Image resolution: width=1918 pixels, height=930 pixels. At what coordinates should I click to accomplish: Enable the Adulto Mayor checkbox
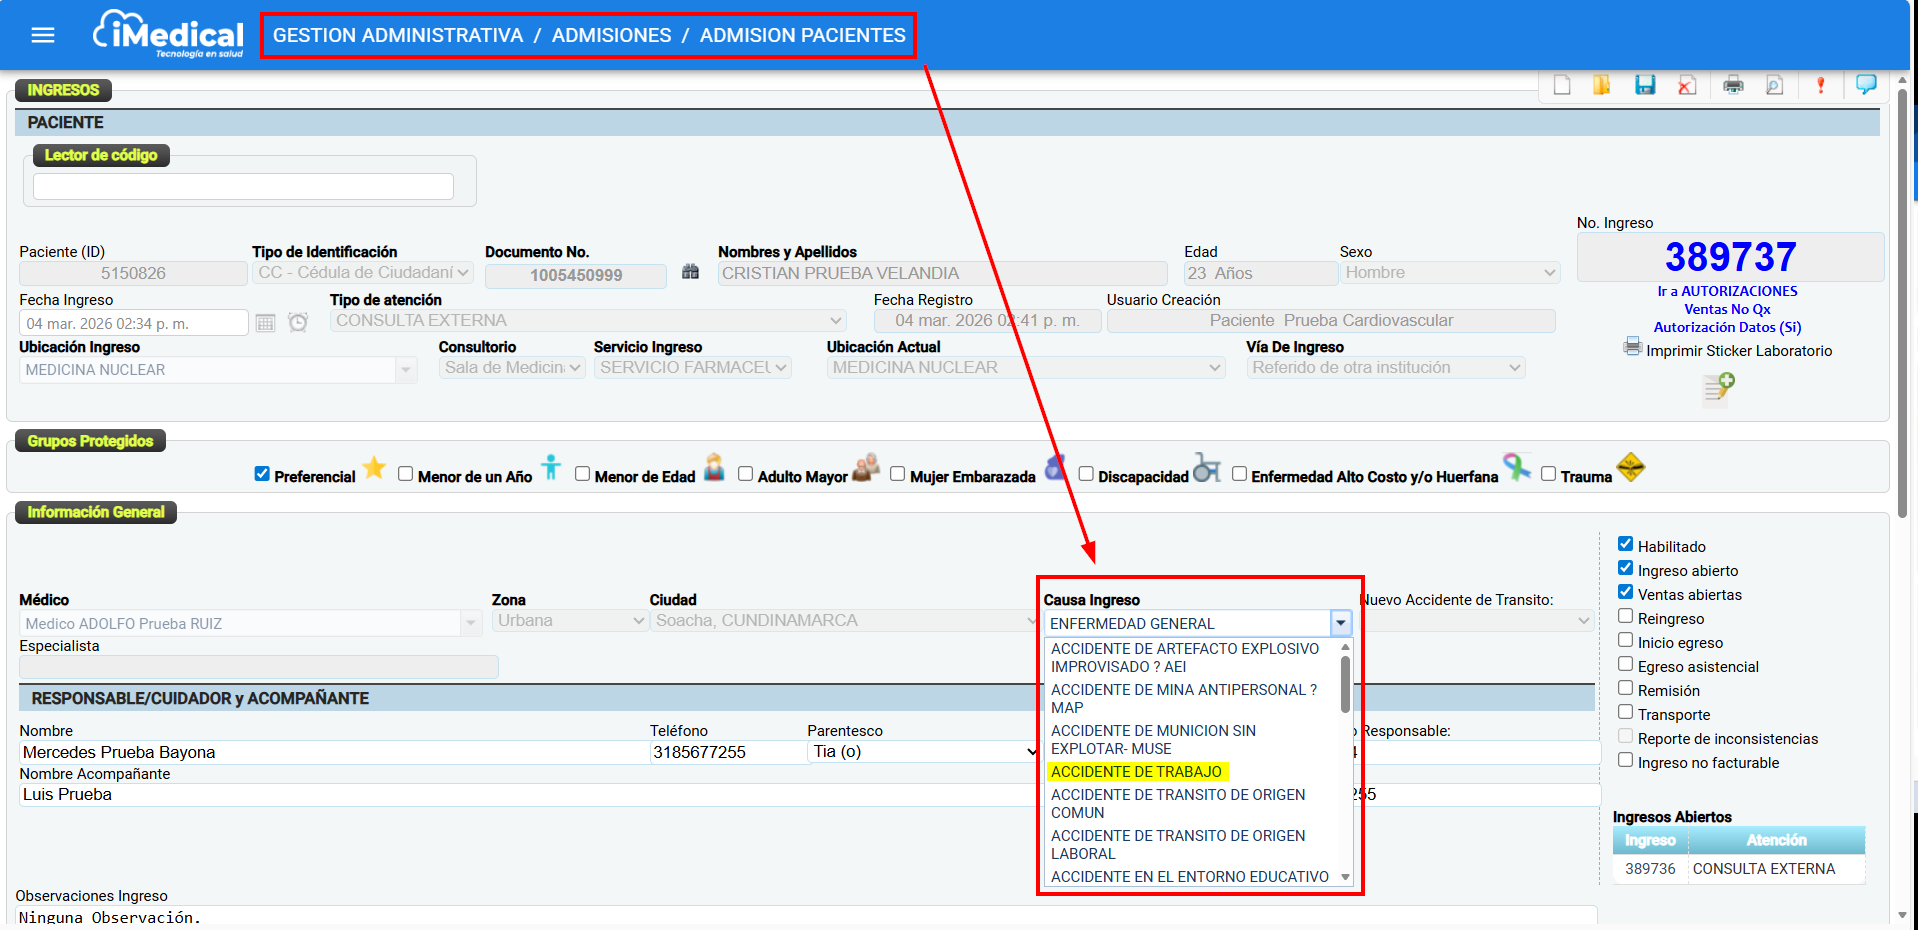pyautogui.click(x=745, y=474)
